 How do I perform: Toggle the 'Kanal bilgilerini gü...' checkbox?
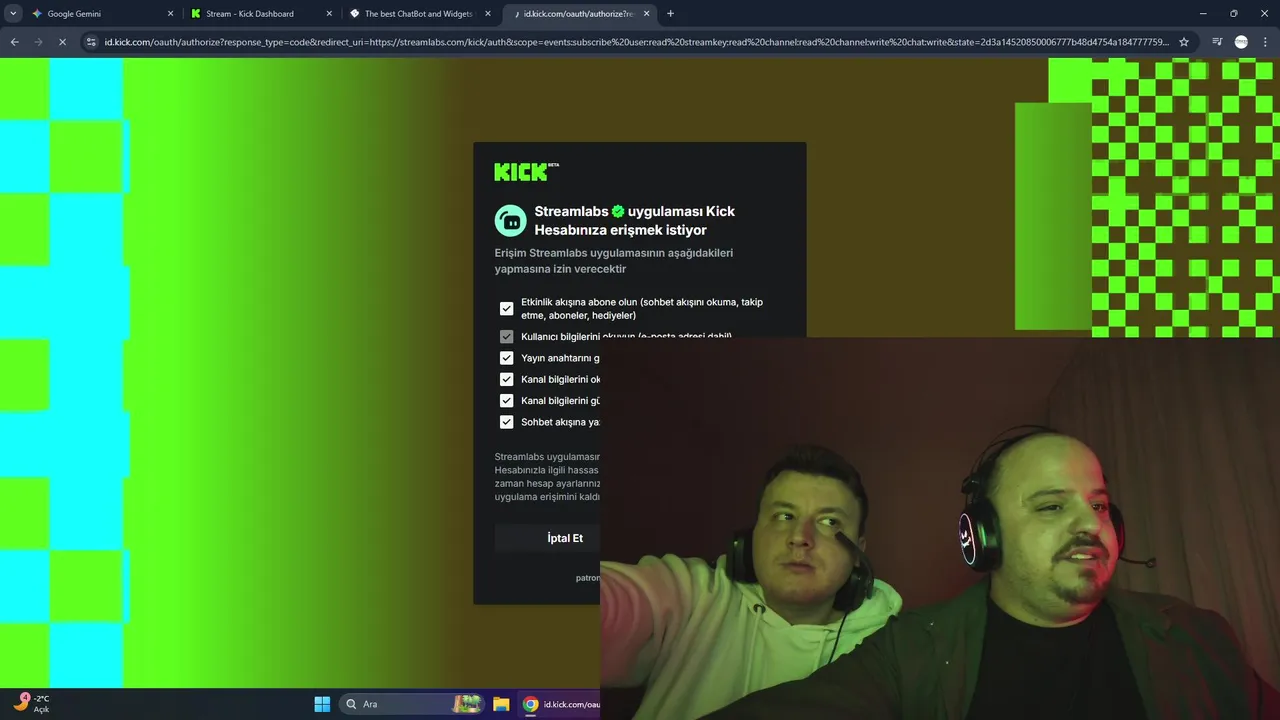pyautogui.click(x=506, y=401)
